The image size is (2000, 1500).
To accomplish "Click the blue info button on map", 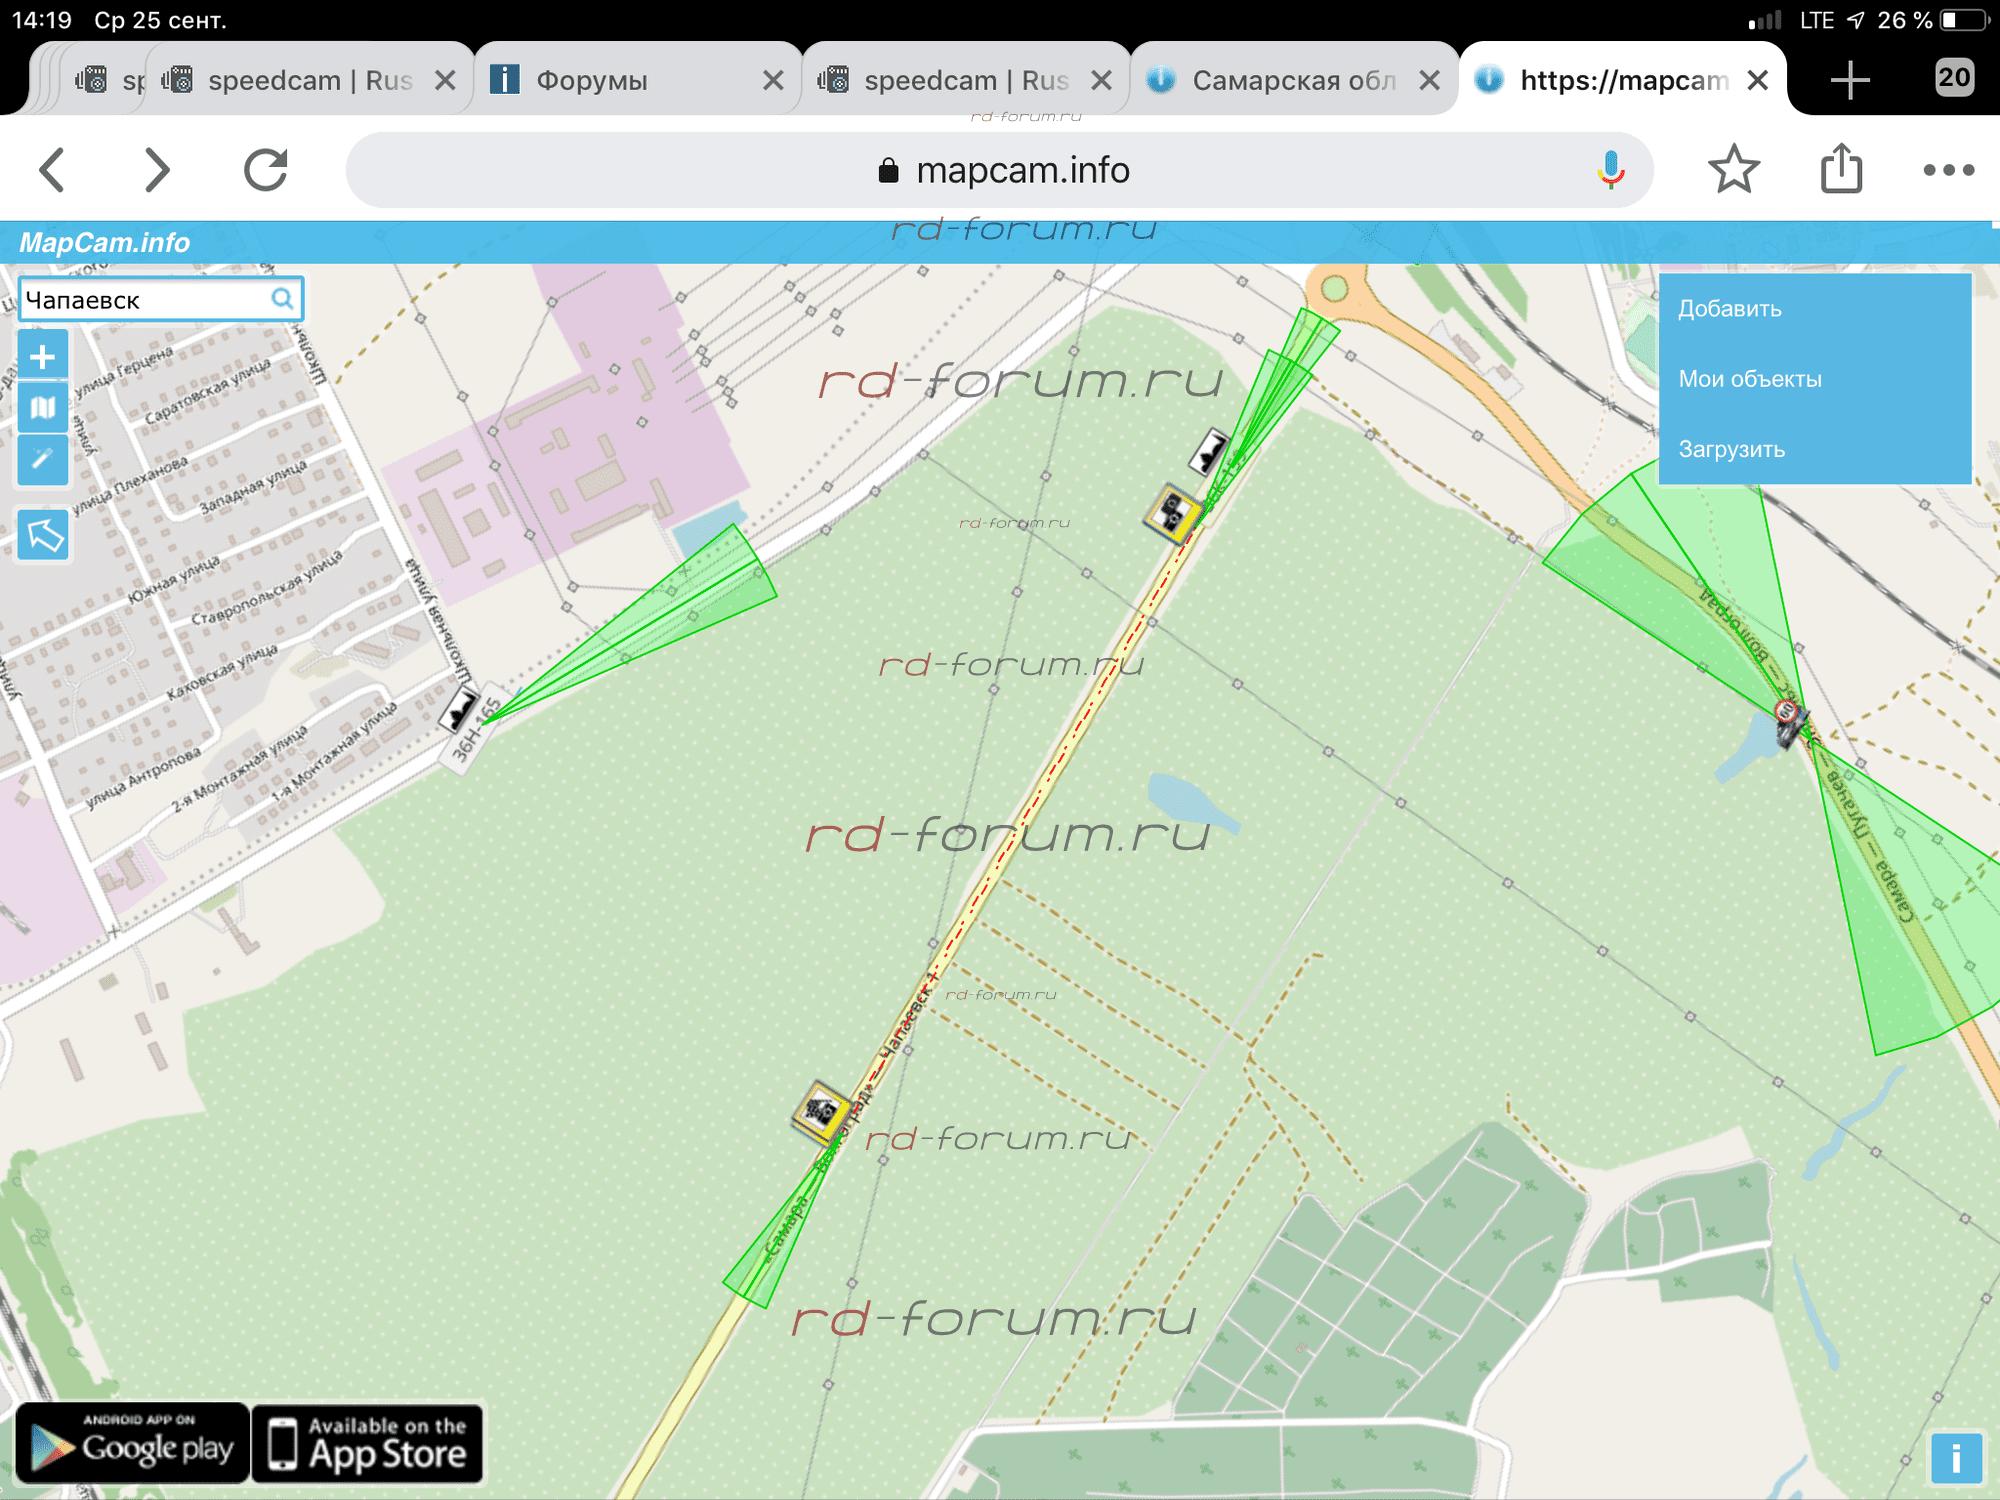I will 1955,1457.
